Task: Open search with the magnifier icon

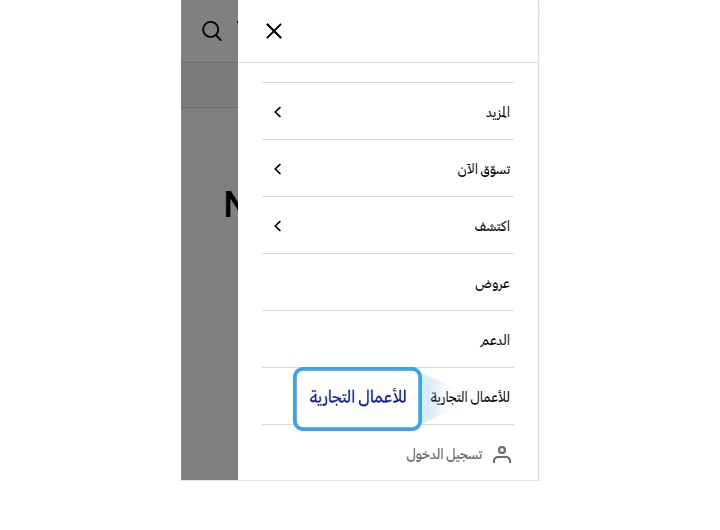Action: [212, 31]
